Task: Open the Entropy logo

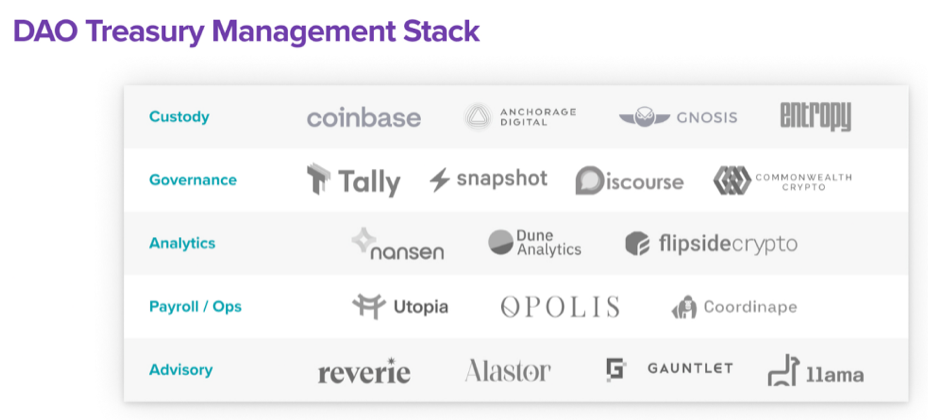Action: [816, 117]
